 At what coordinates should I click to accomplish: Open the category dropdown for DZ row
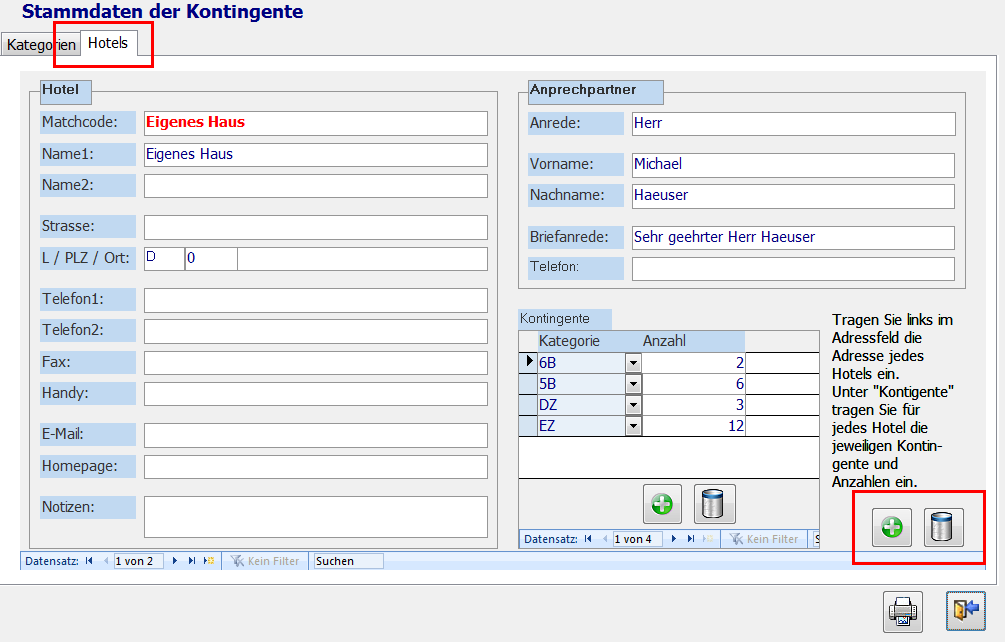[633, 405]
